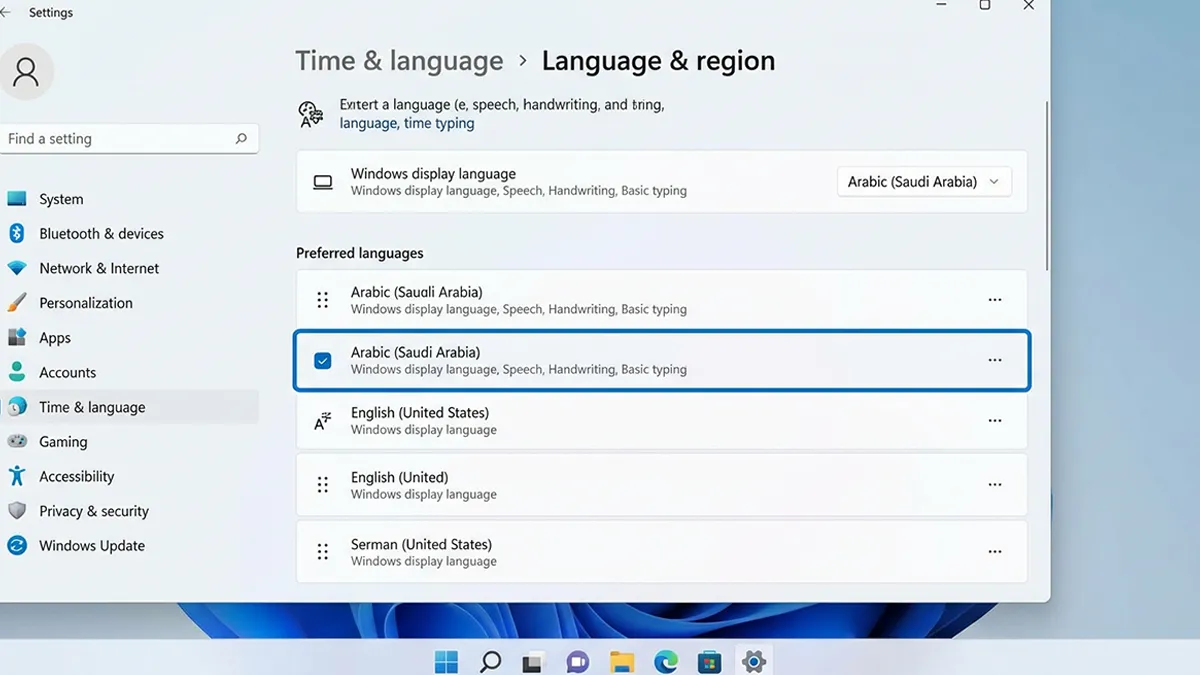Select Bluetooth & devices settings
Image resolution: width=1200 pixels, height=675 pixels.
tap(100, 233)
